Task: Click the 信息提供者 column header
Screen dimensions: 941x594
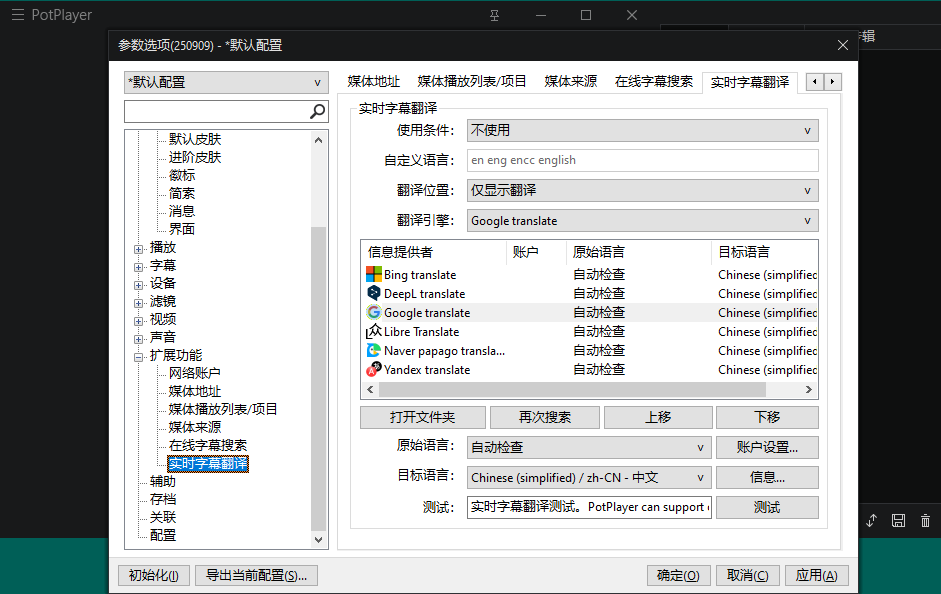Action: [x=434, y=252]
